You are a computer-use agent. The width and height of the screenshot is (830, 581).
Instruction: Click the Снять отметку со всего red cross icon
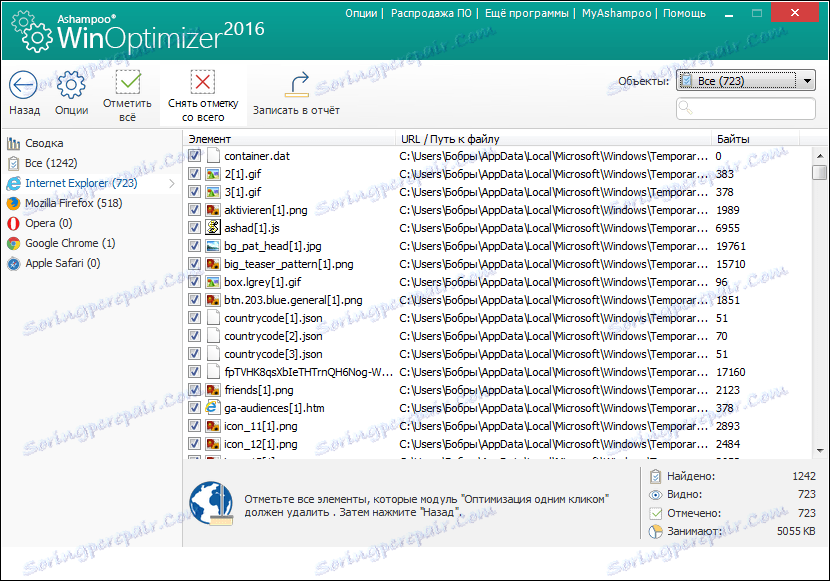[x=203, y=83]
